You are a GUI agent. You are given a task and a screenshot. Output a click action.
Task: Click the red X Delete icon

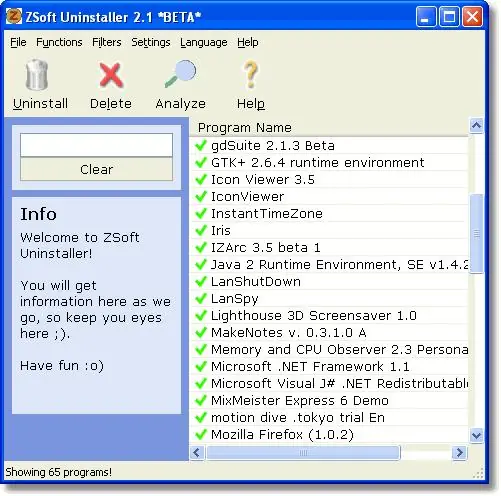coord(111,75)
